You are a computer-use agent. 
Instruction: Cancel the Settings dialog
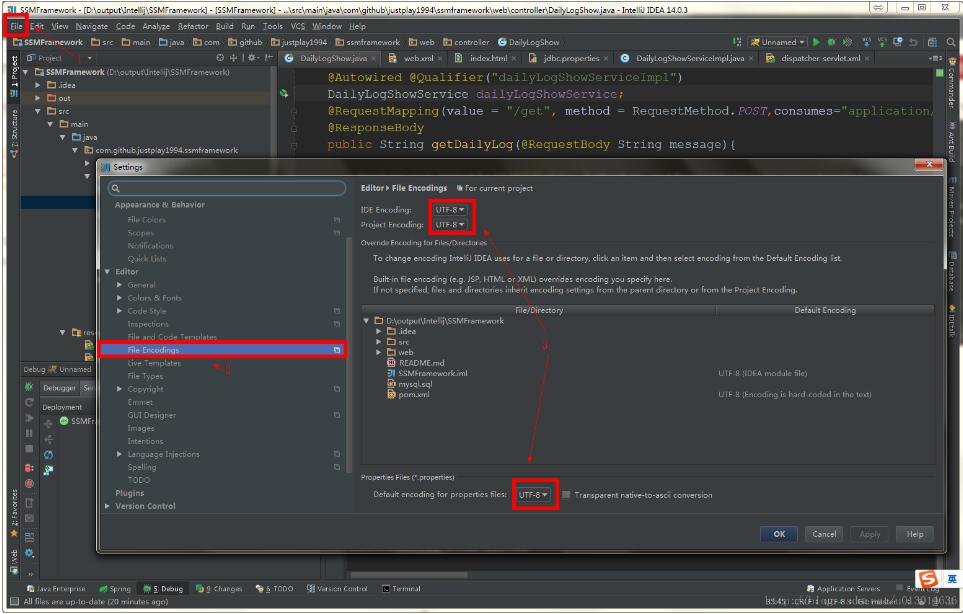(823, 534)
